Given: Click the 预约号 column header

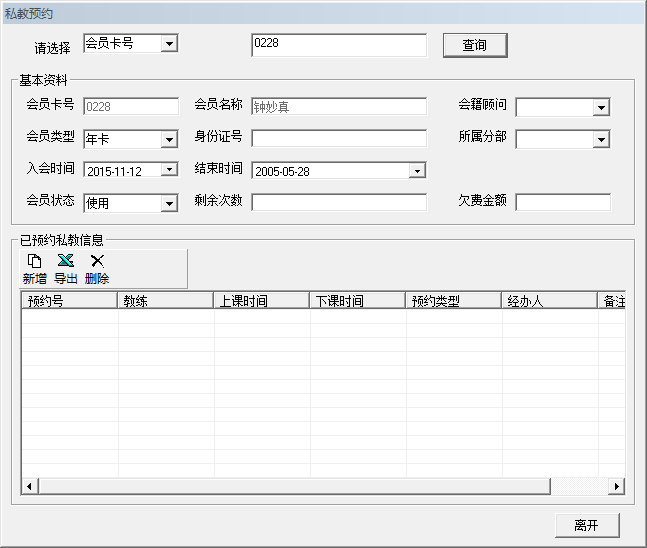Looking at the screenshot, I should 70,301.
